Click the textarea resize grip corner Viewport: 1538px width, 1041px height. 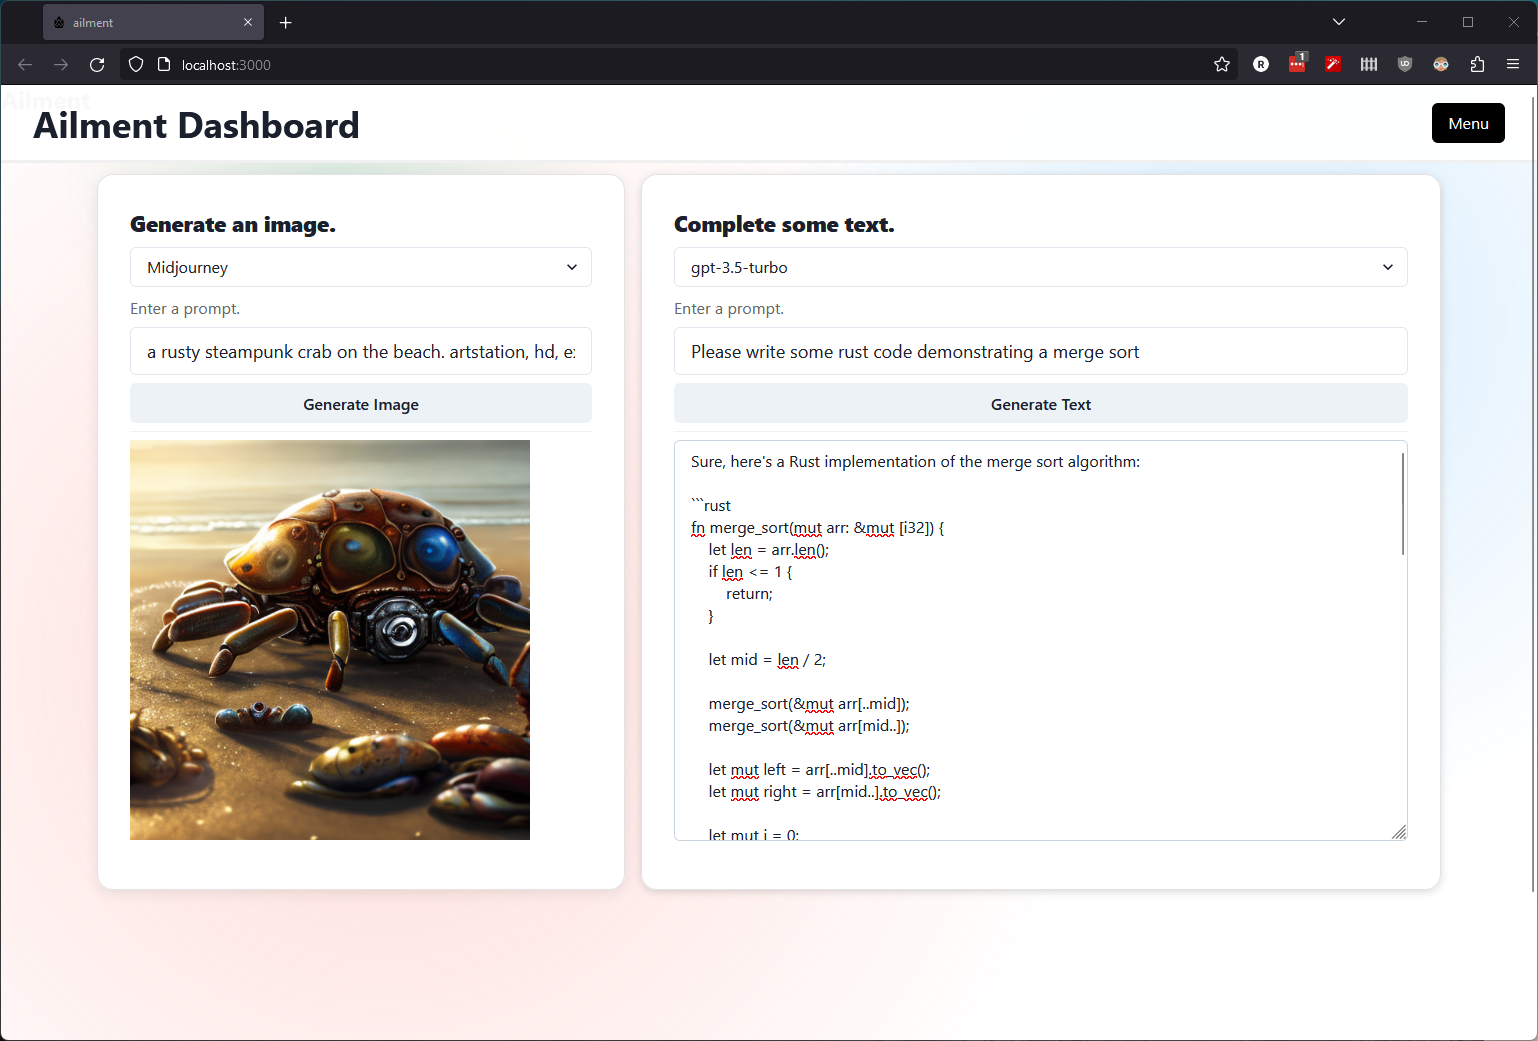click(1399, 832)
